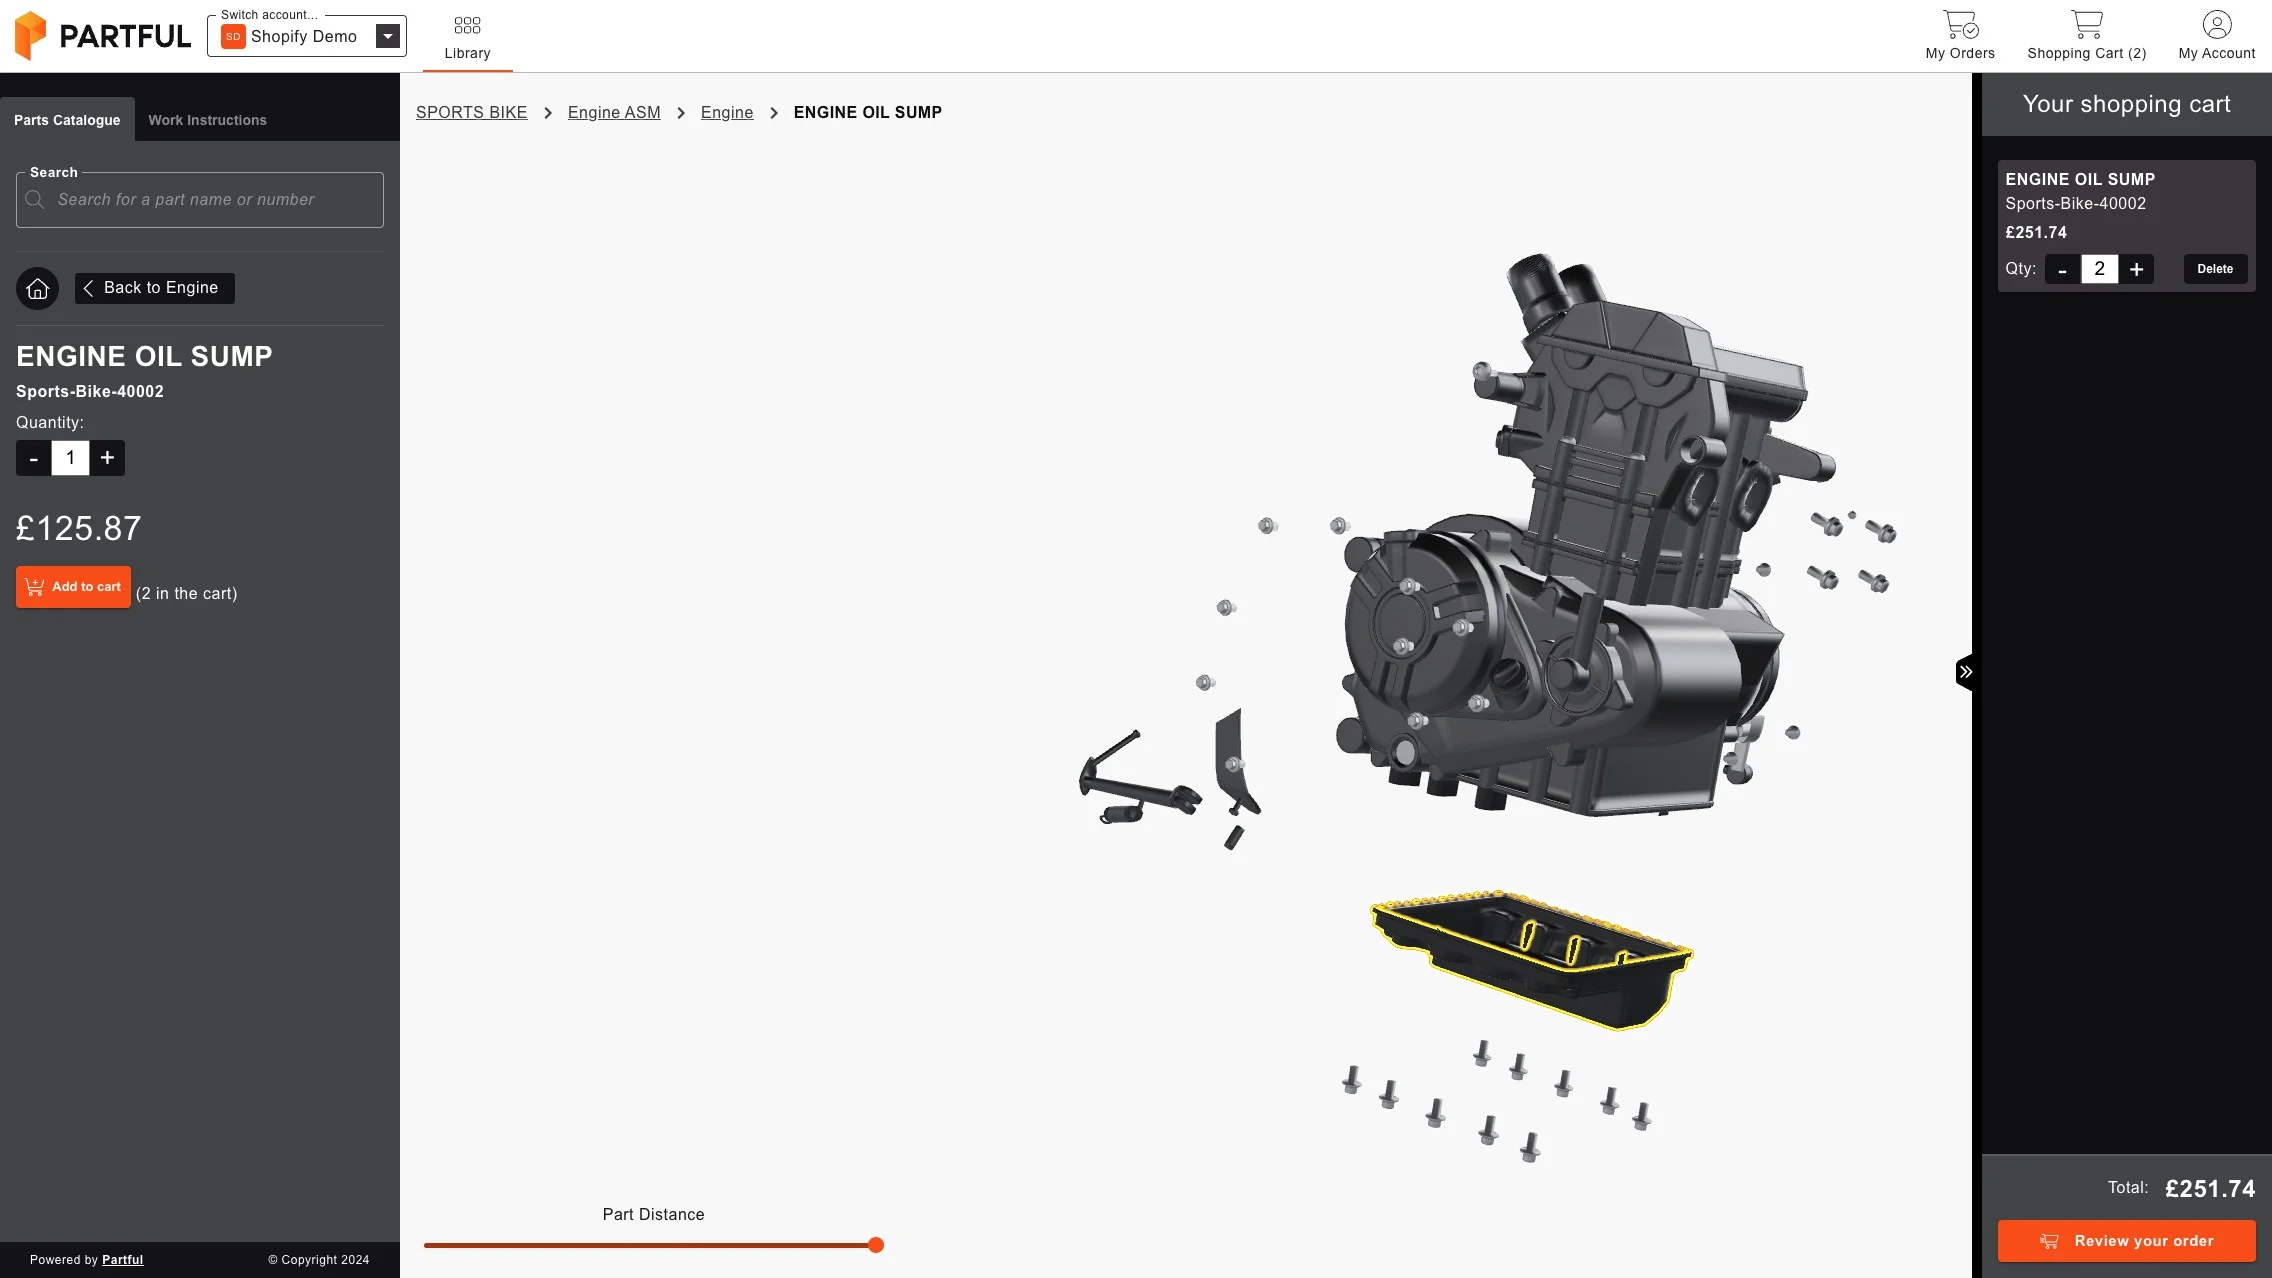Increase quantity in parts catalogue panel

[107, 459]
